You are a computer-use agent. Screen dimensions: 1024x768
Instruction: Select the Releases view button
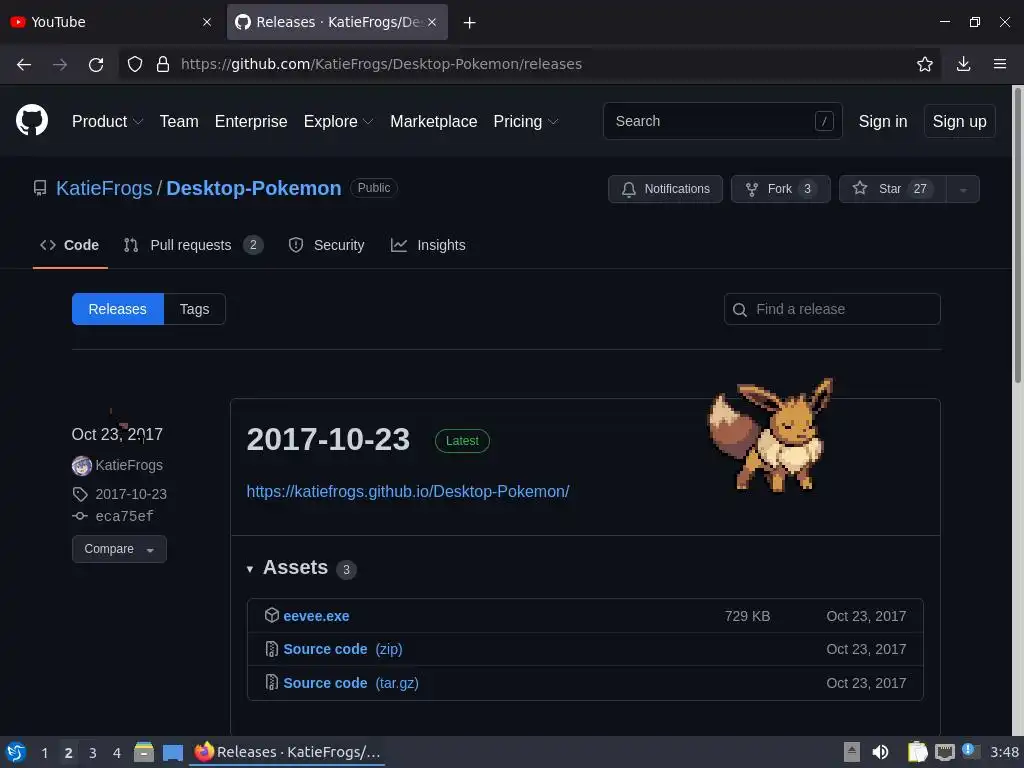tap(118, 309)
